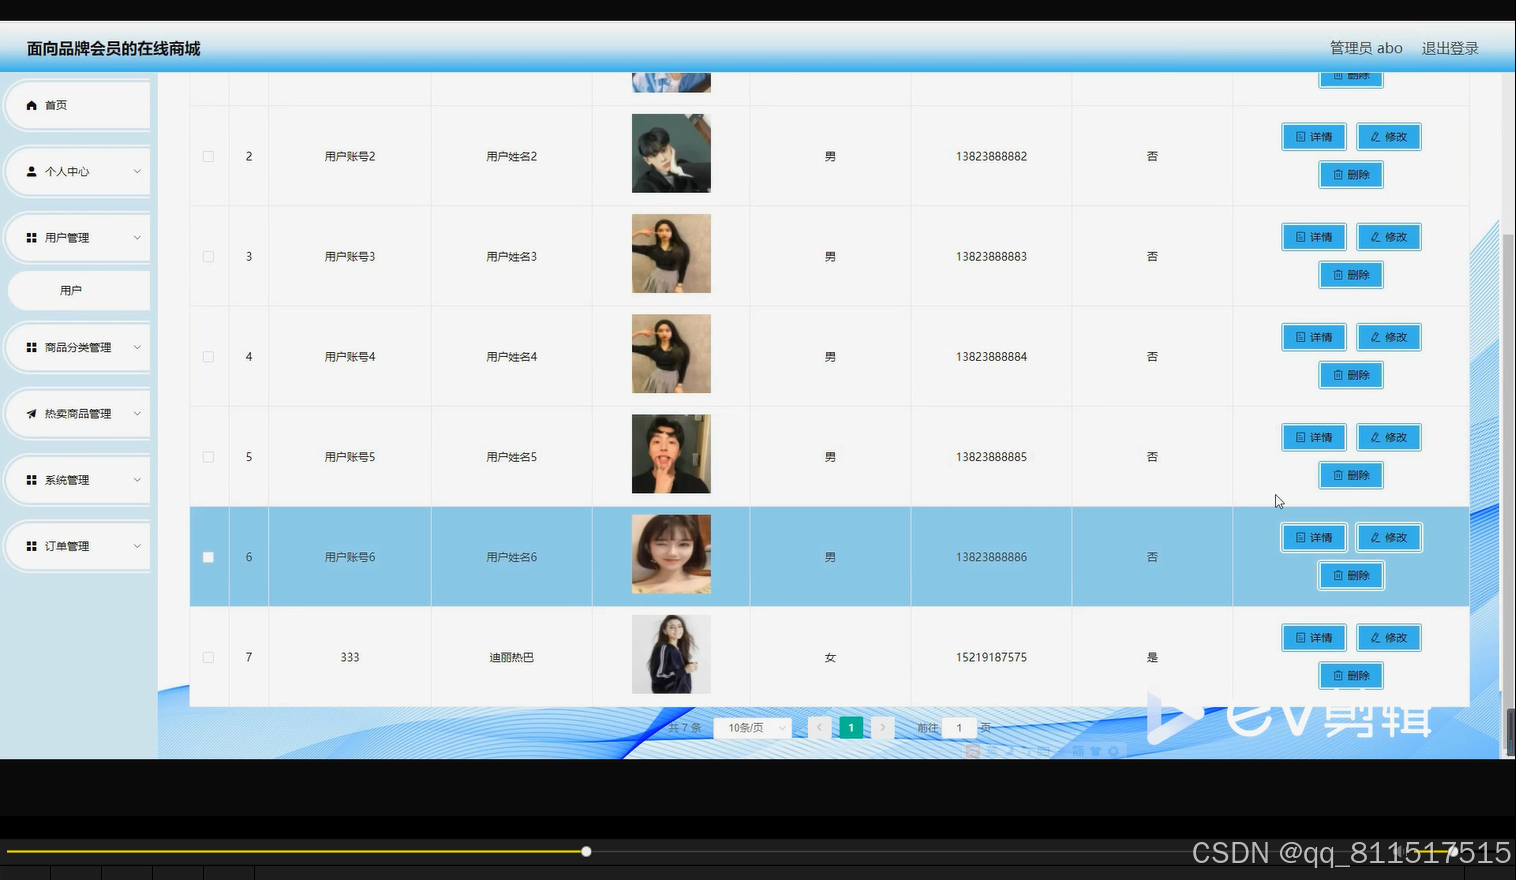The image size is (1516, 880).
Task: Click 修改 in the 用户账号4 row
Action: click(1389, 337)
